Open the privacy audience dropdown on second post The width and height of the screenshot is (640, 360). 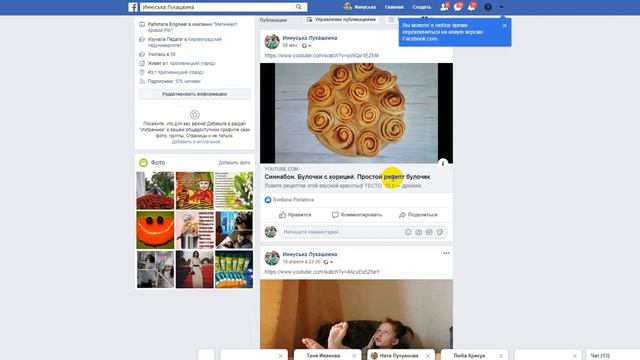click(328, 262)
